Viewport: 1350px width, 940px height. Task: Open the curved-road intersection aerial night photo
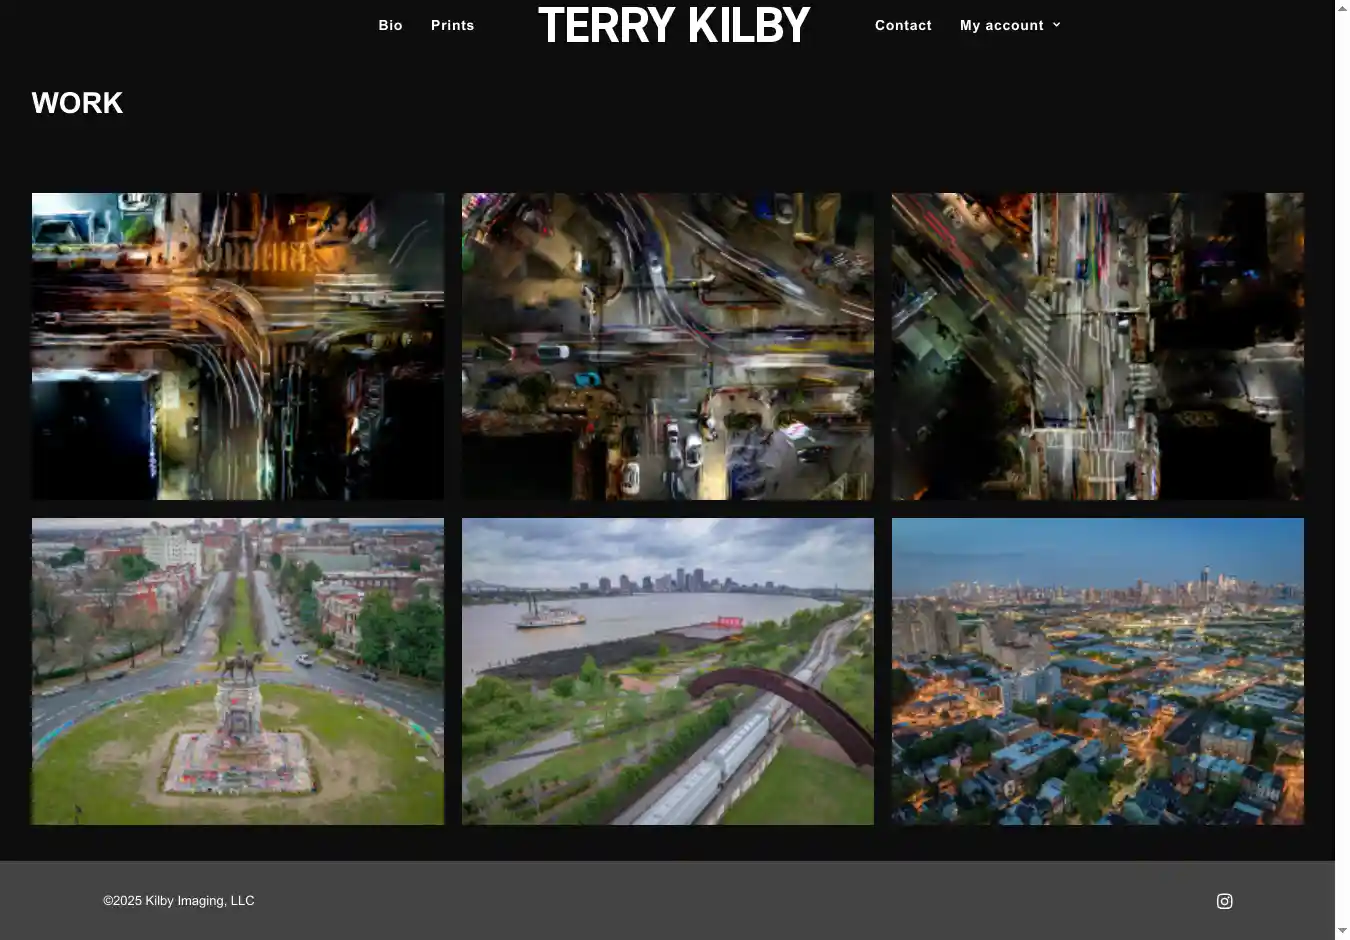tap(667, 346)
